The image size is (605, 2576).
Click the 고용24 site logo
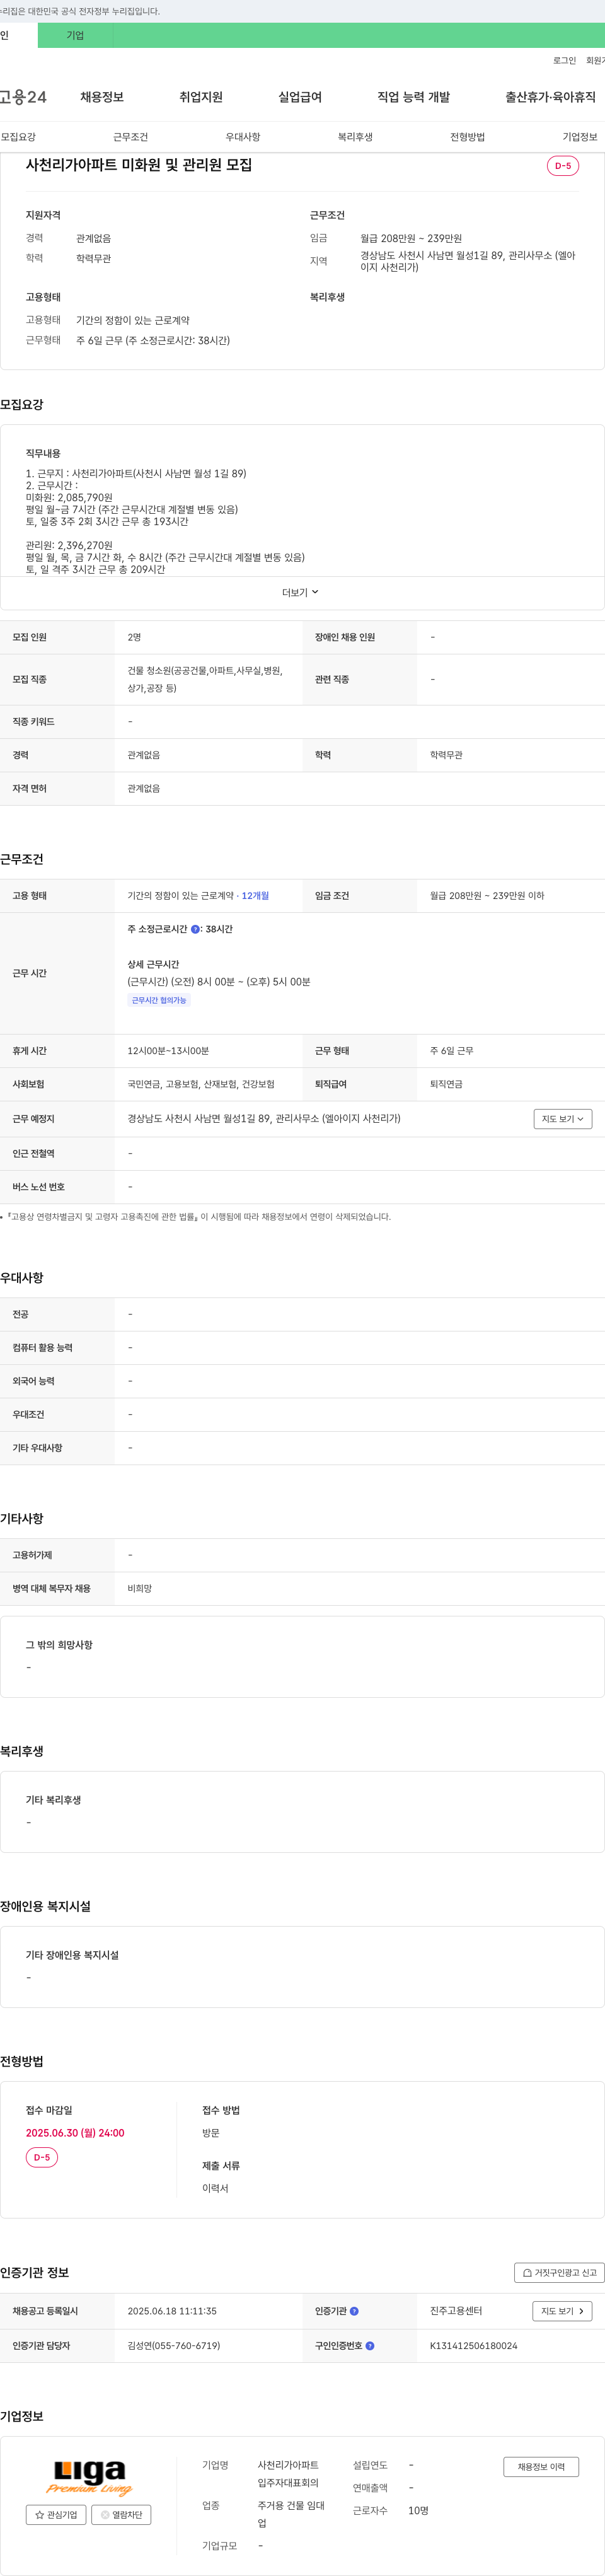(x=23, y=97)
